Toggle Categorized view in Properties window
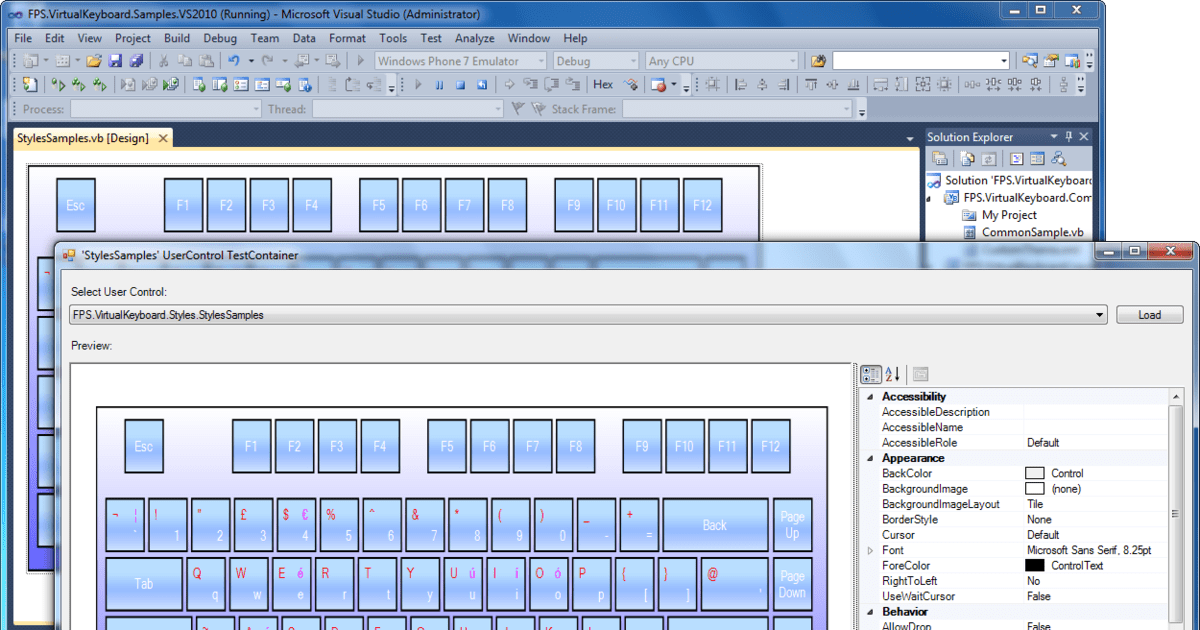The height and width of the screenshot is (630, 1200). [869, 374]
